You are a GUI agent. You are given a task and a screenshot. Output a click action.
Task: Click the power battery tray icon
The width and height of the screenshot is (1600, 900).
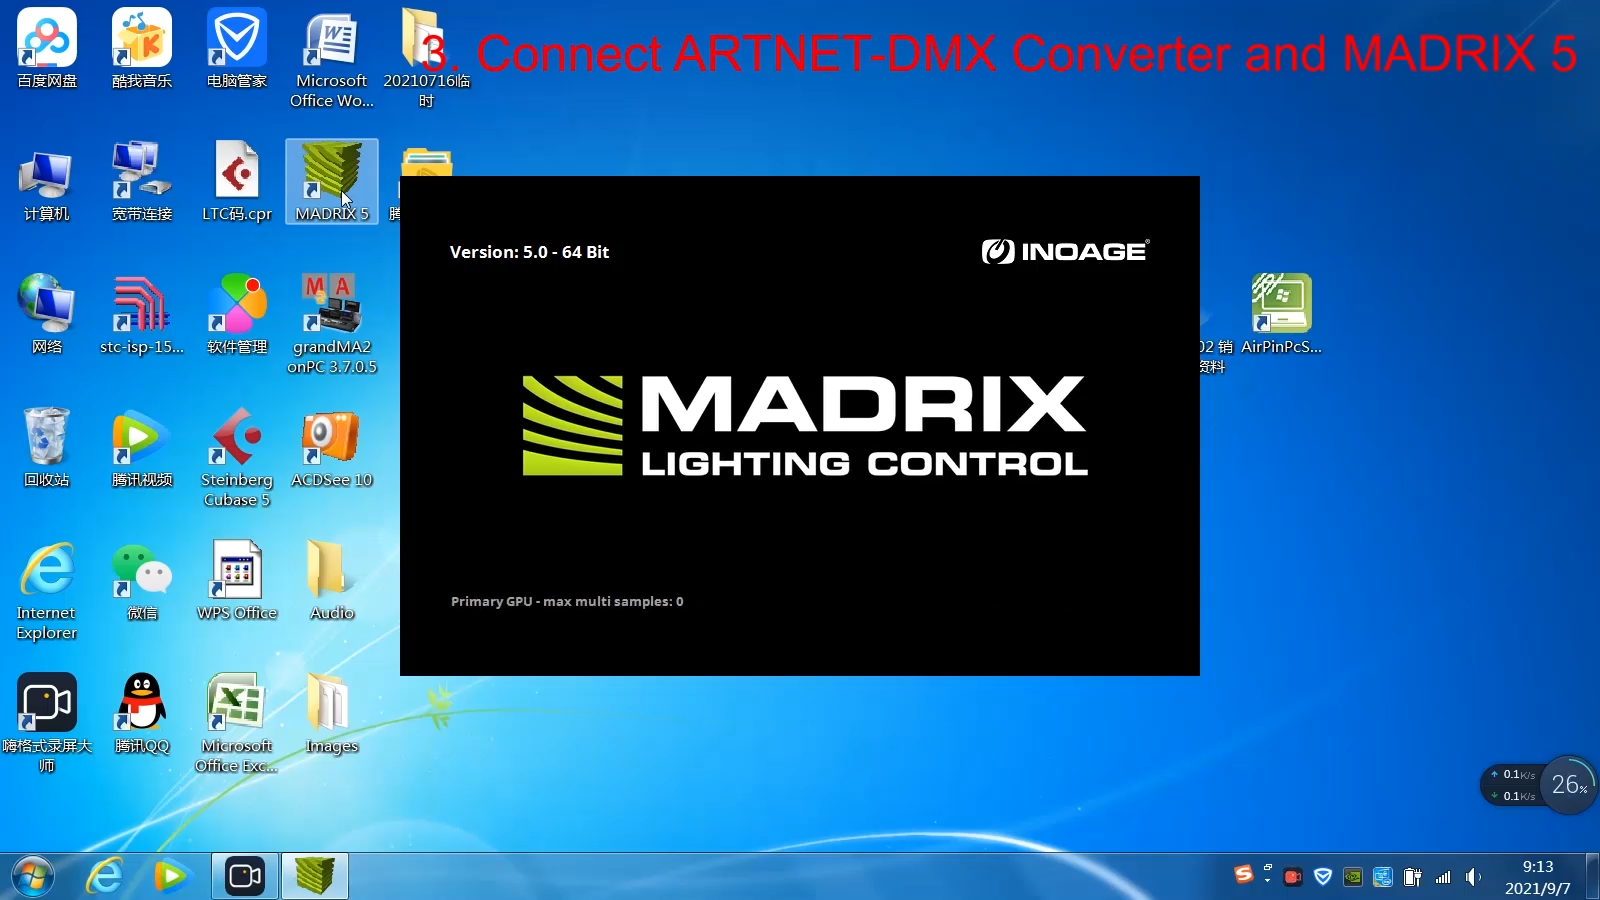(1412, 877)
